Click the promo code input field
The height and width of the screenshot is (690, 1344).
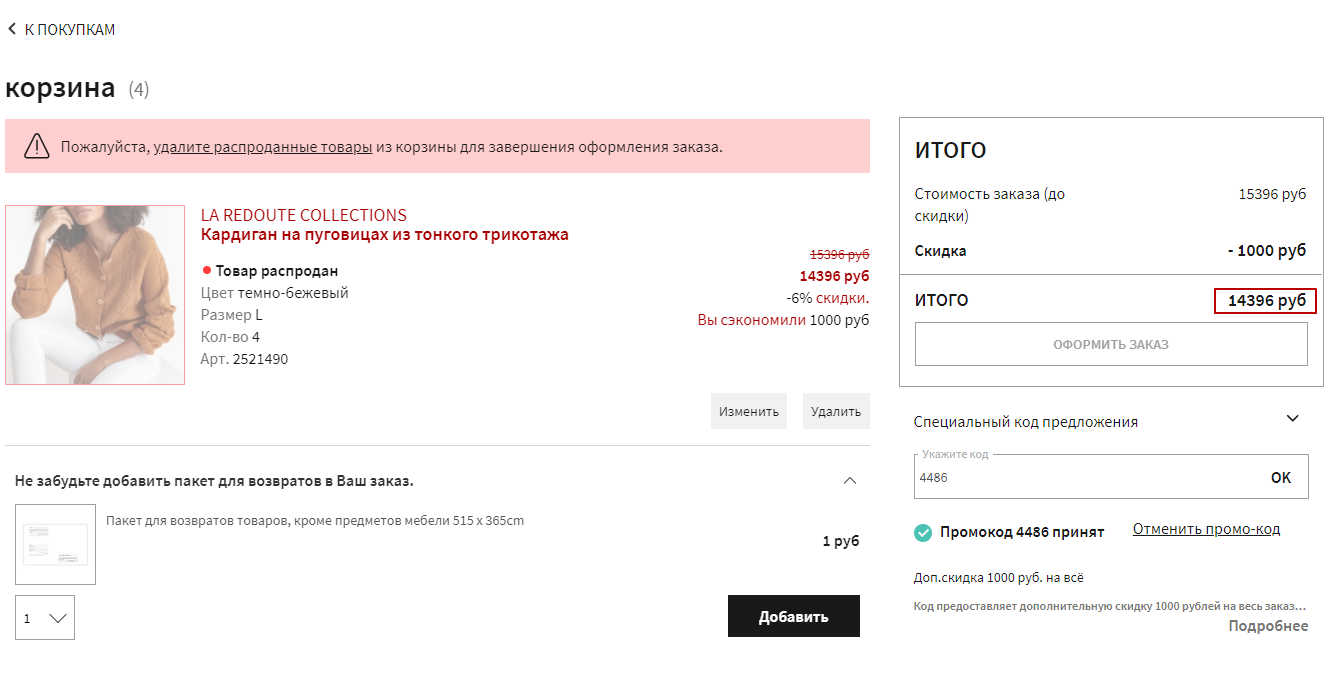pos(1085,478)
